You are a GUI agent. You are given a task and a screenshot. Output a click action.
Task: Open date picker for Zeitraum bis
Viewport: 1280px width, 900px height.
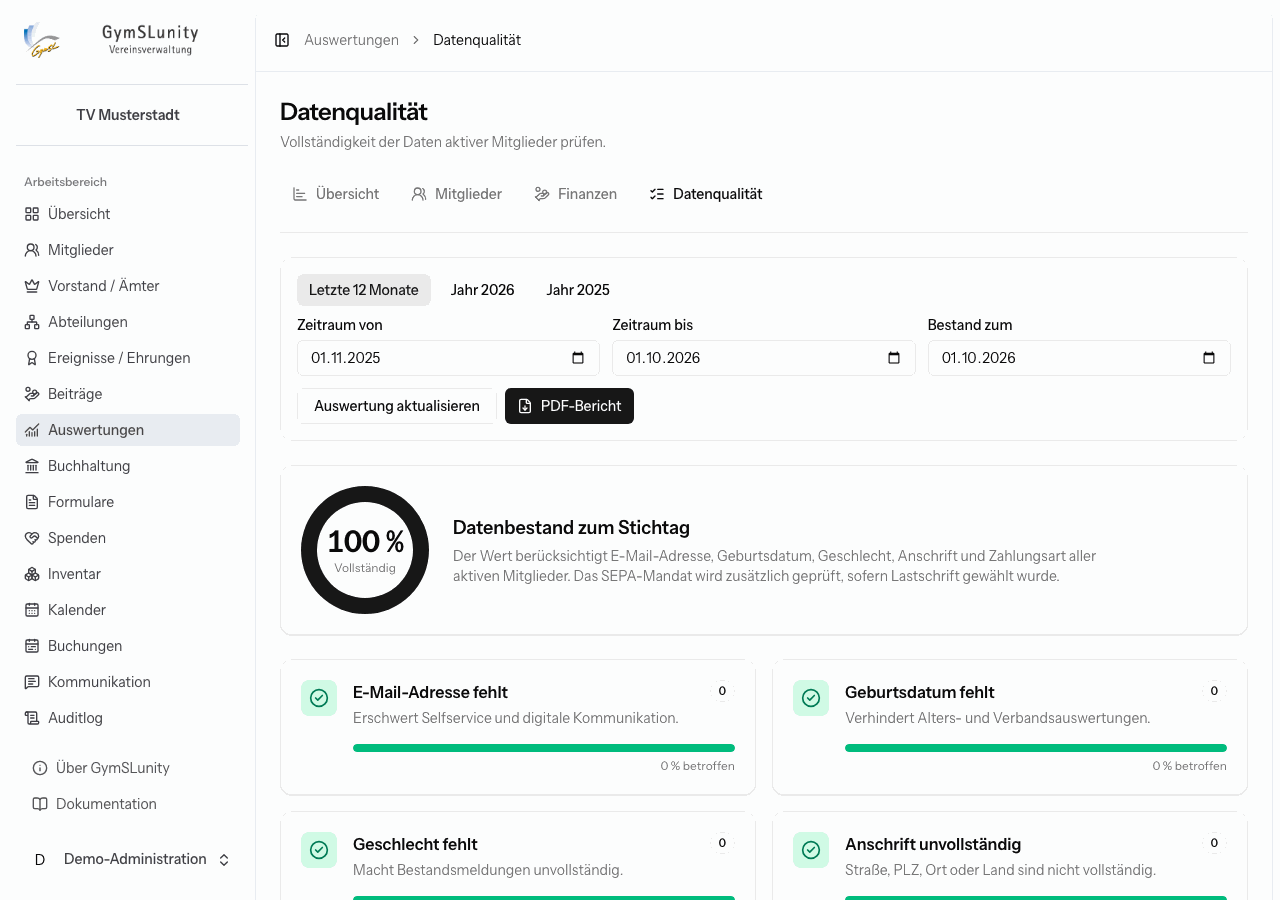tap(894, 358)
